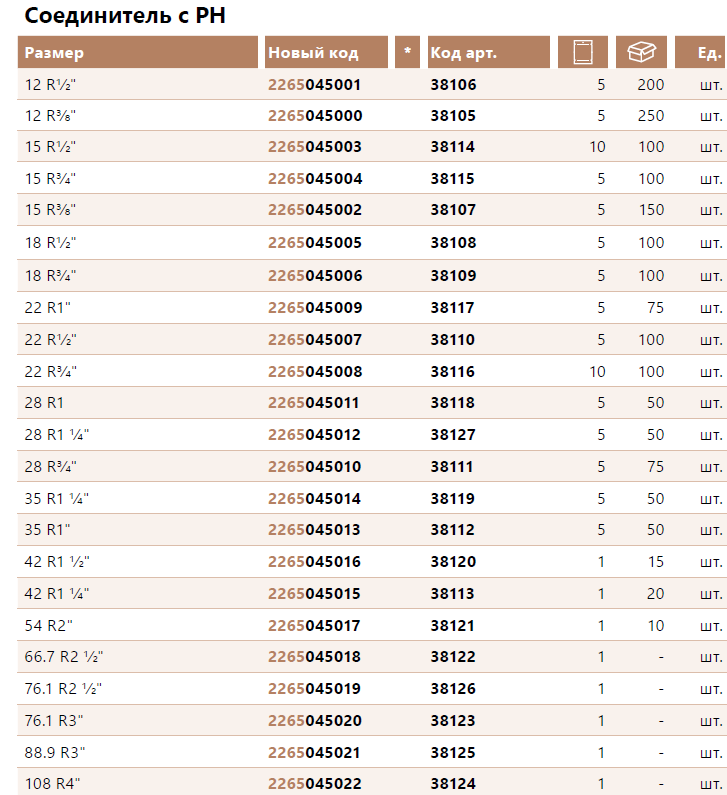Click article code 38123
The height and width of the screenshot is (795, 727).
(x=453, y=721)
